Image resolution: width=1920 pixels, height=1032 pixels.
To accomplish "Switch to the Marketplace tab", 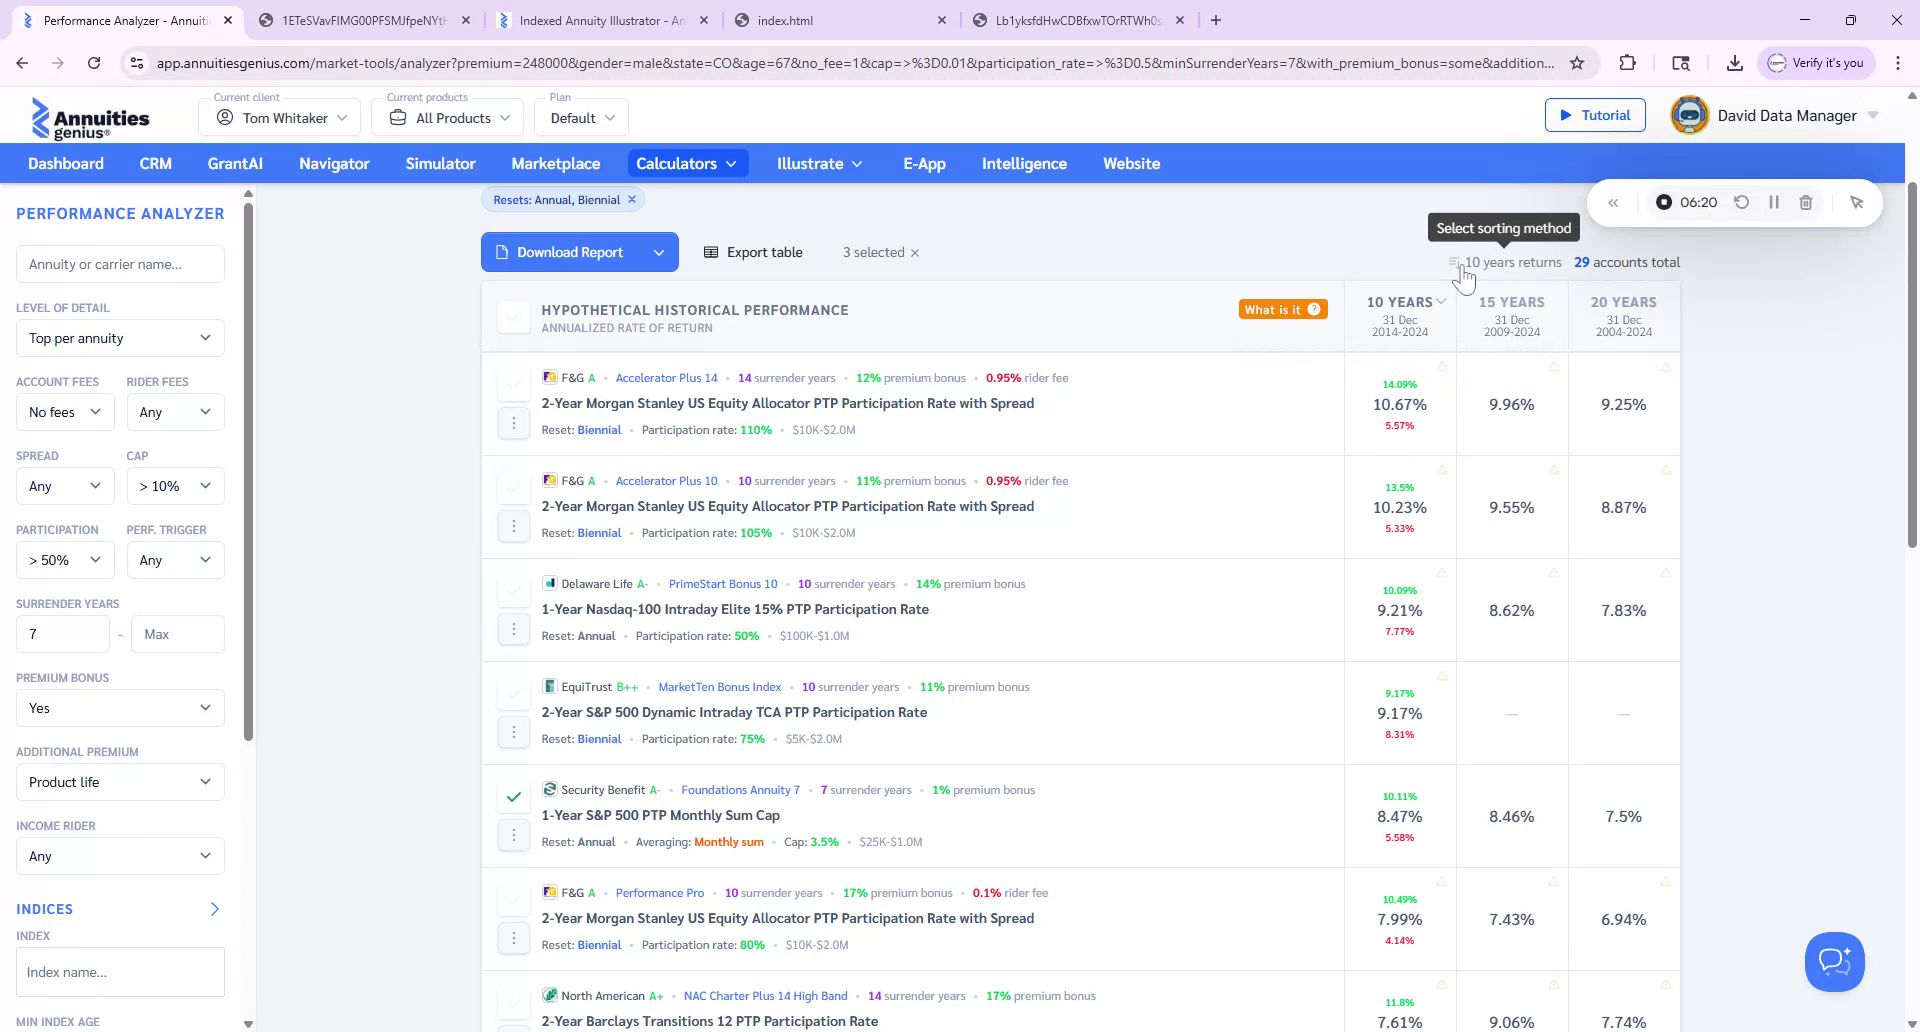I will click(555, 163).
